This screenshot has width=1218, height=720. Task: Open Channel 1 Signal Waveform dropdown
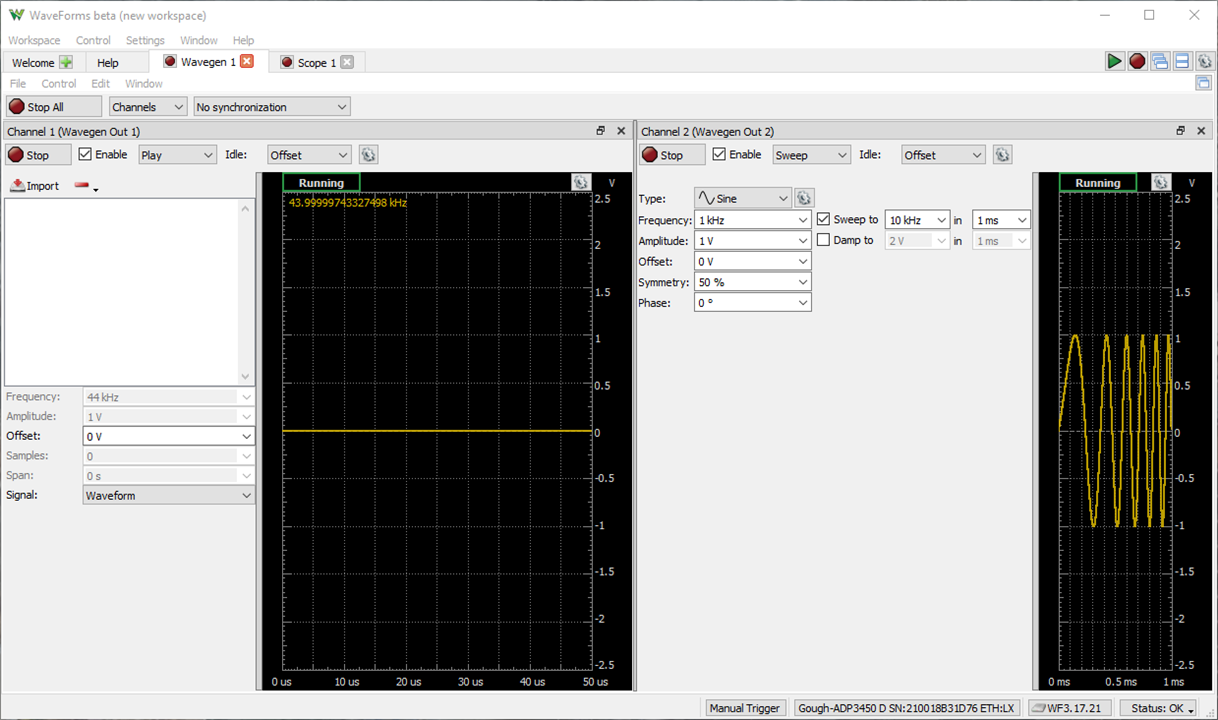[x=169, y=495]
